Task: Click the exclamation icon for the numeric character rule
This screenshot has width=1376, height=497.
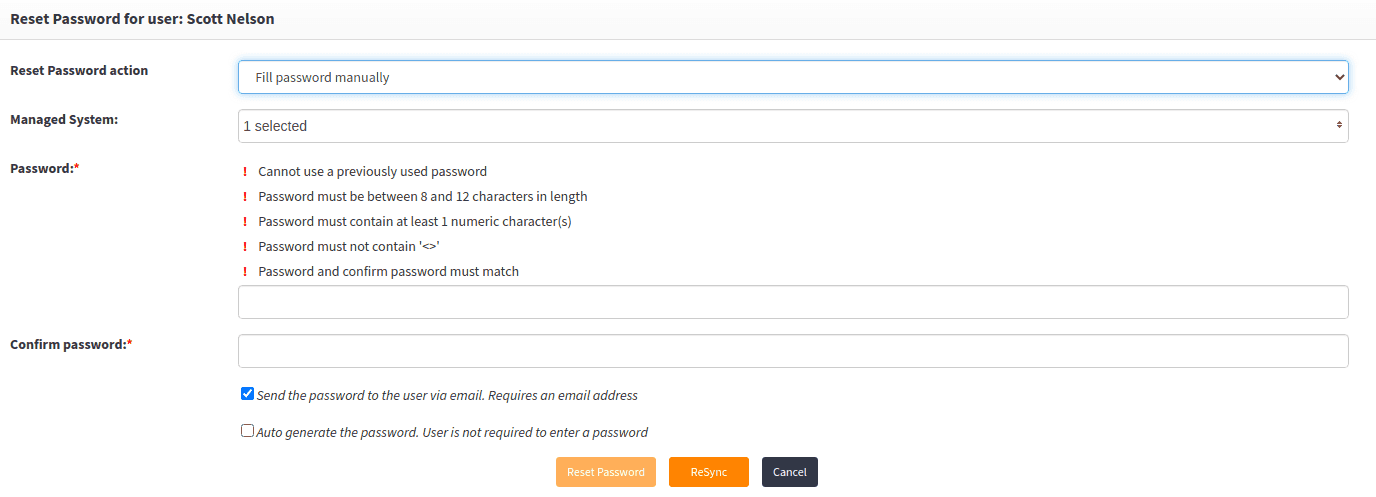Action: [245, 222]
